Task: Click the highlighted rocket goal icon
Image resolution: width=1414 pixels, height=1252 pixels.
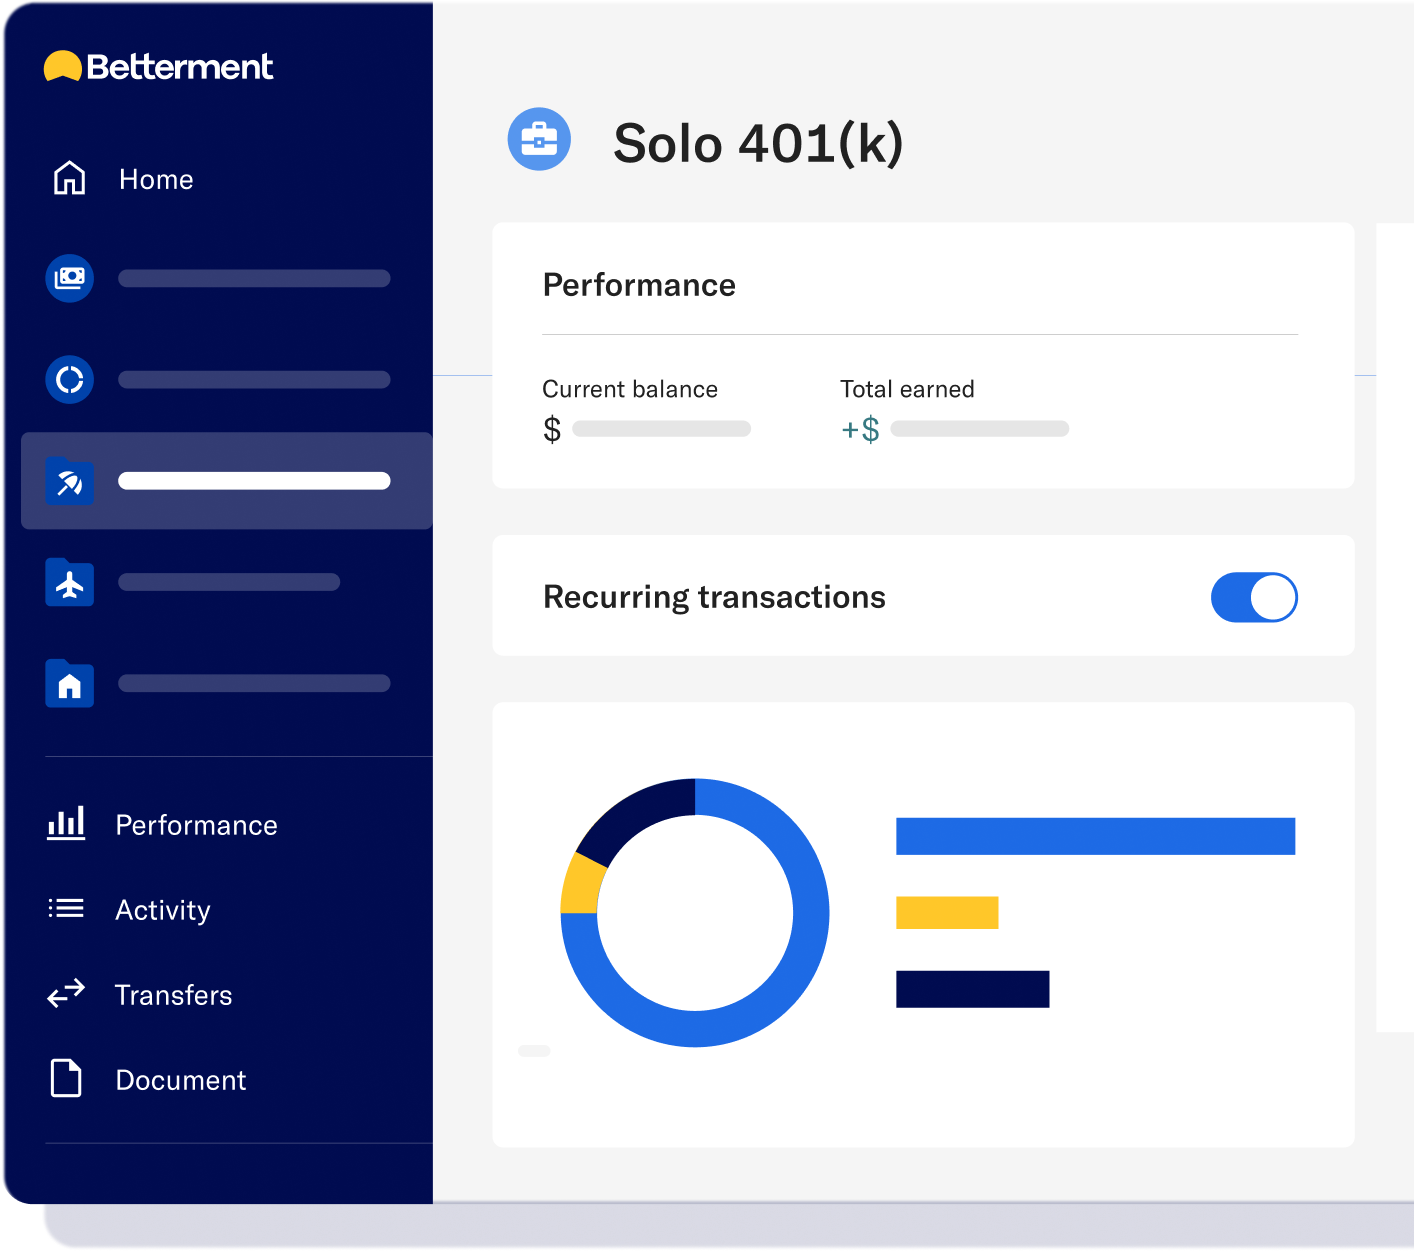Action: [x=68, y=481]
